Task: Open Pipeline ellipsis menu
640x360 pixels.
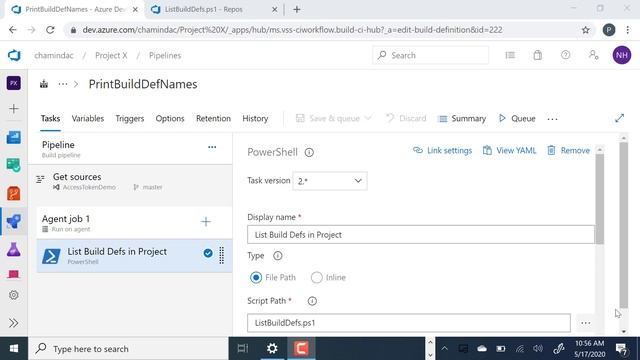Action: coord(212,147)
